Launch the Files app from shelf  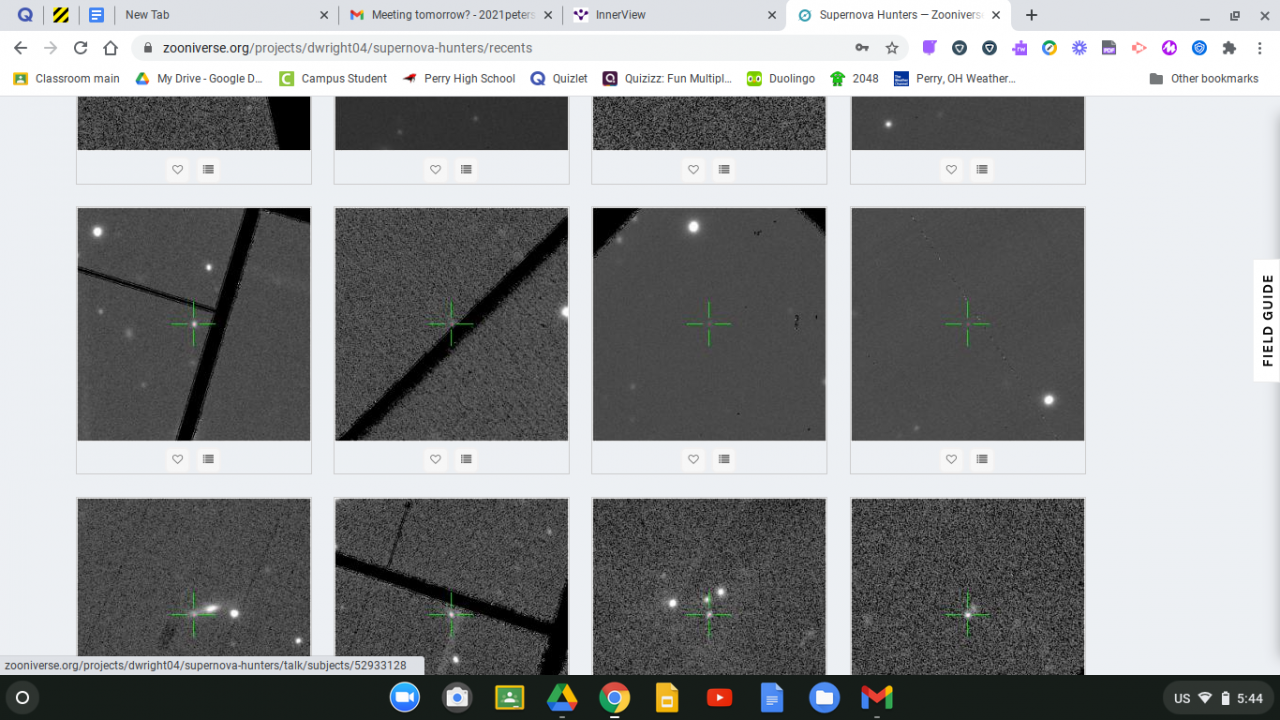click(824, 697)
